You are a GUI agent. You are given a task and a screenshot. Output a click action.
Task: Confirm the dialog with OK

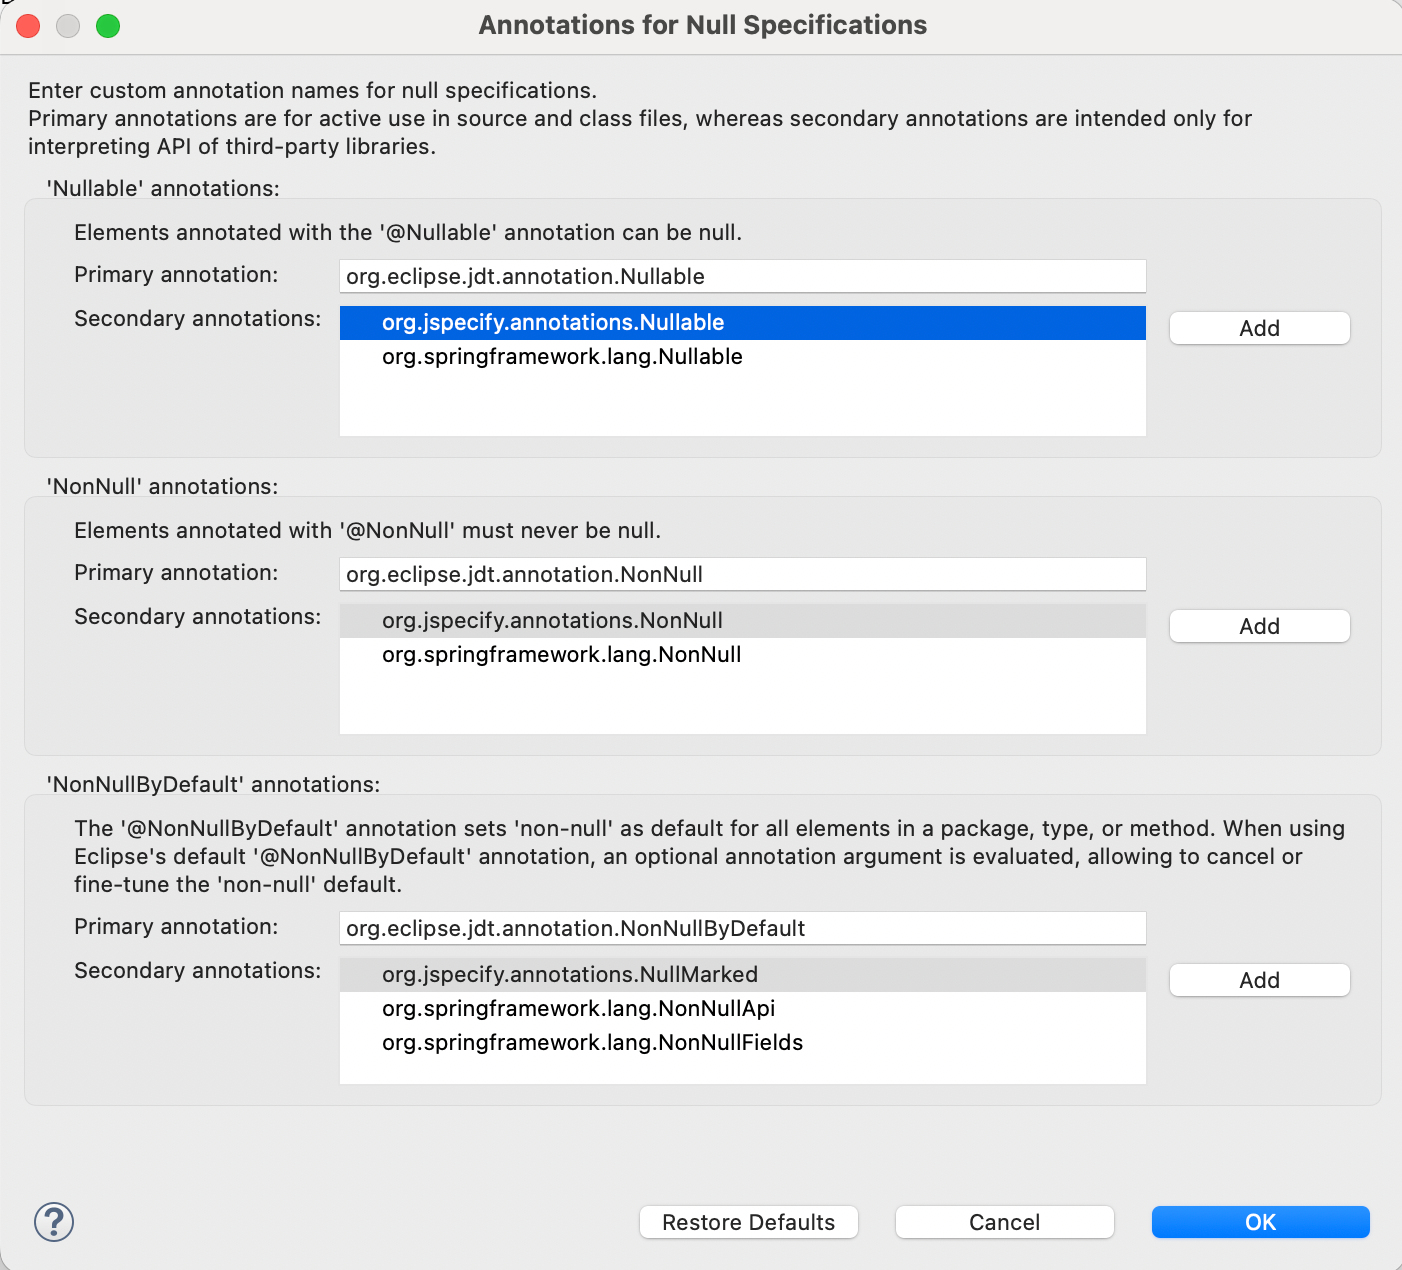pos(1260,1222)
